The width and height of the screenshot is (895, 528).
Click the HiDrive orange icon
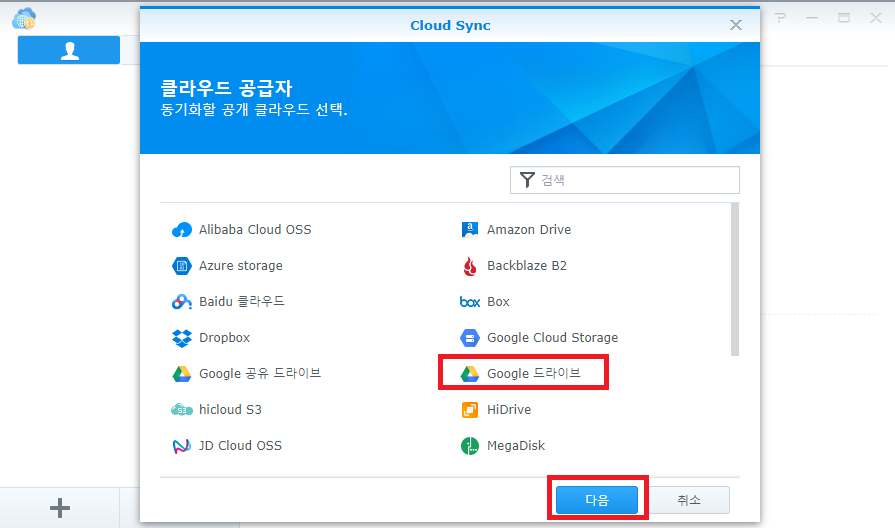tap(470, 410)
